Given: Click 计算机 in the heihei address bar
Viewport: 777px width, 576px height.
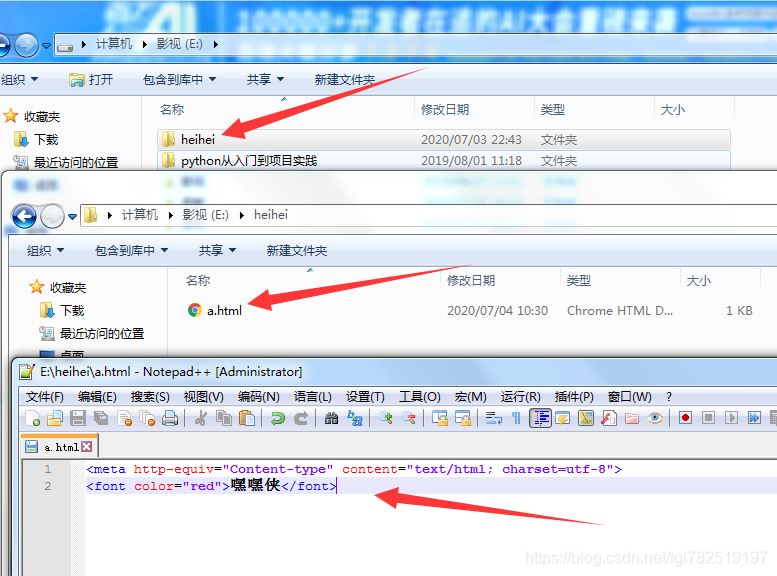Looking at the screenshot, I should pos(140,215).
